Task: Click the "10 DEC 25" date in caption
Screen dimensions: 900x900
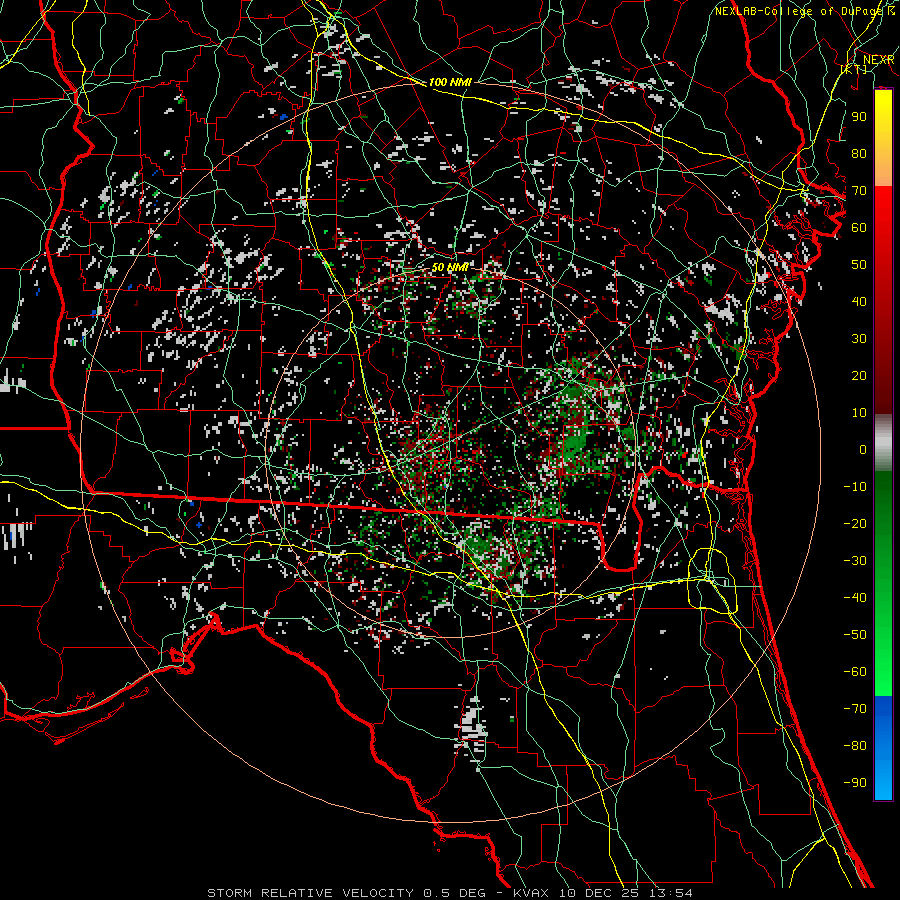Action: point(599,893)
